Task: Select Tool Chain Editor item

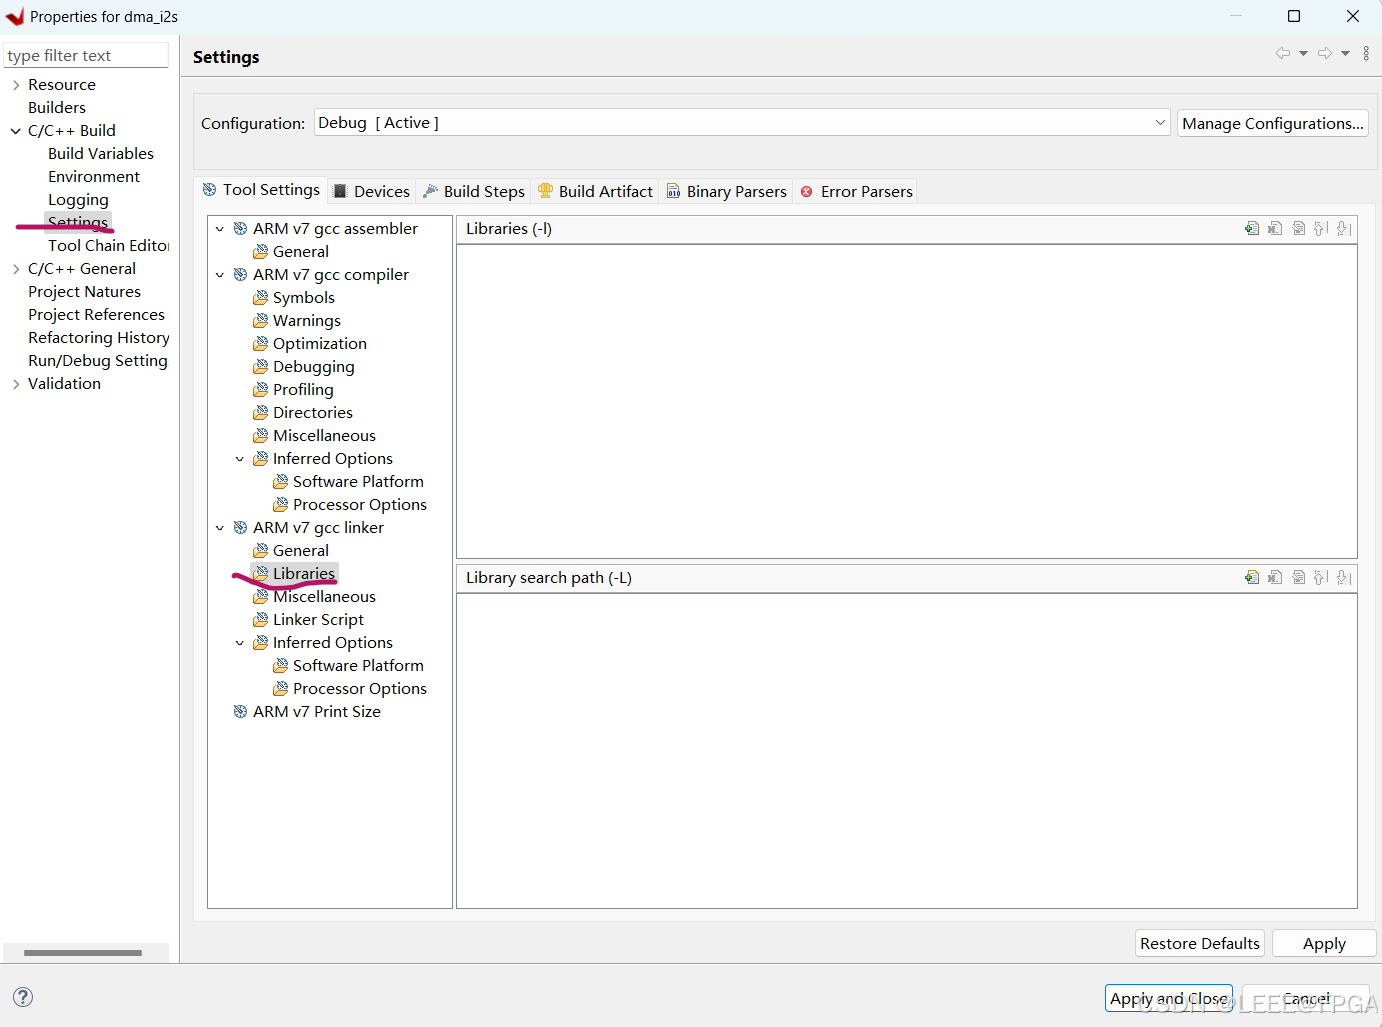Action: click(x=108, y=246)
